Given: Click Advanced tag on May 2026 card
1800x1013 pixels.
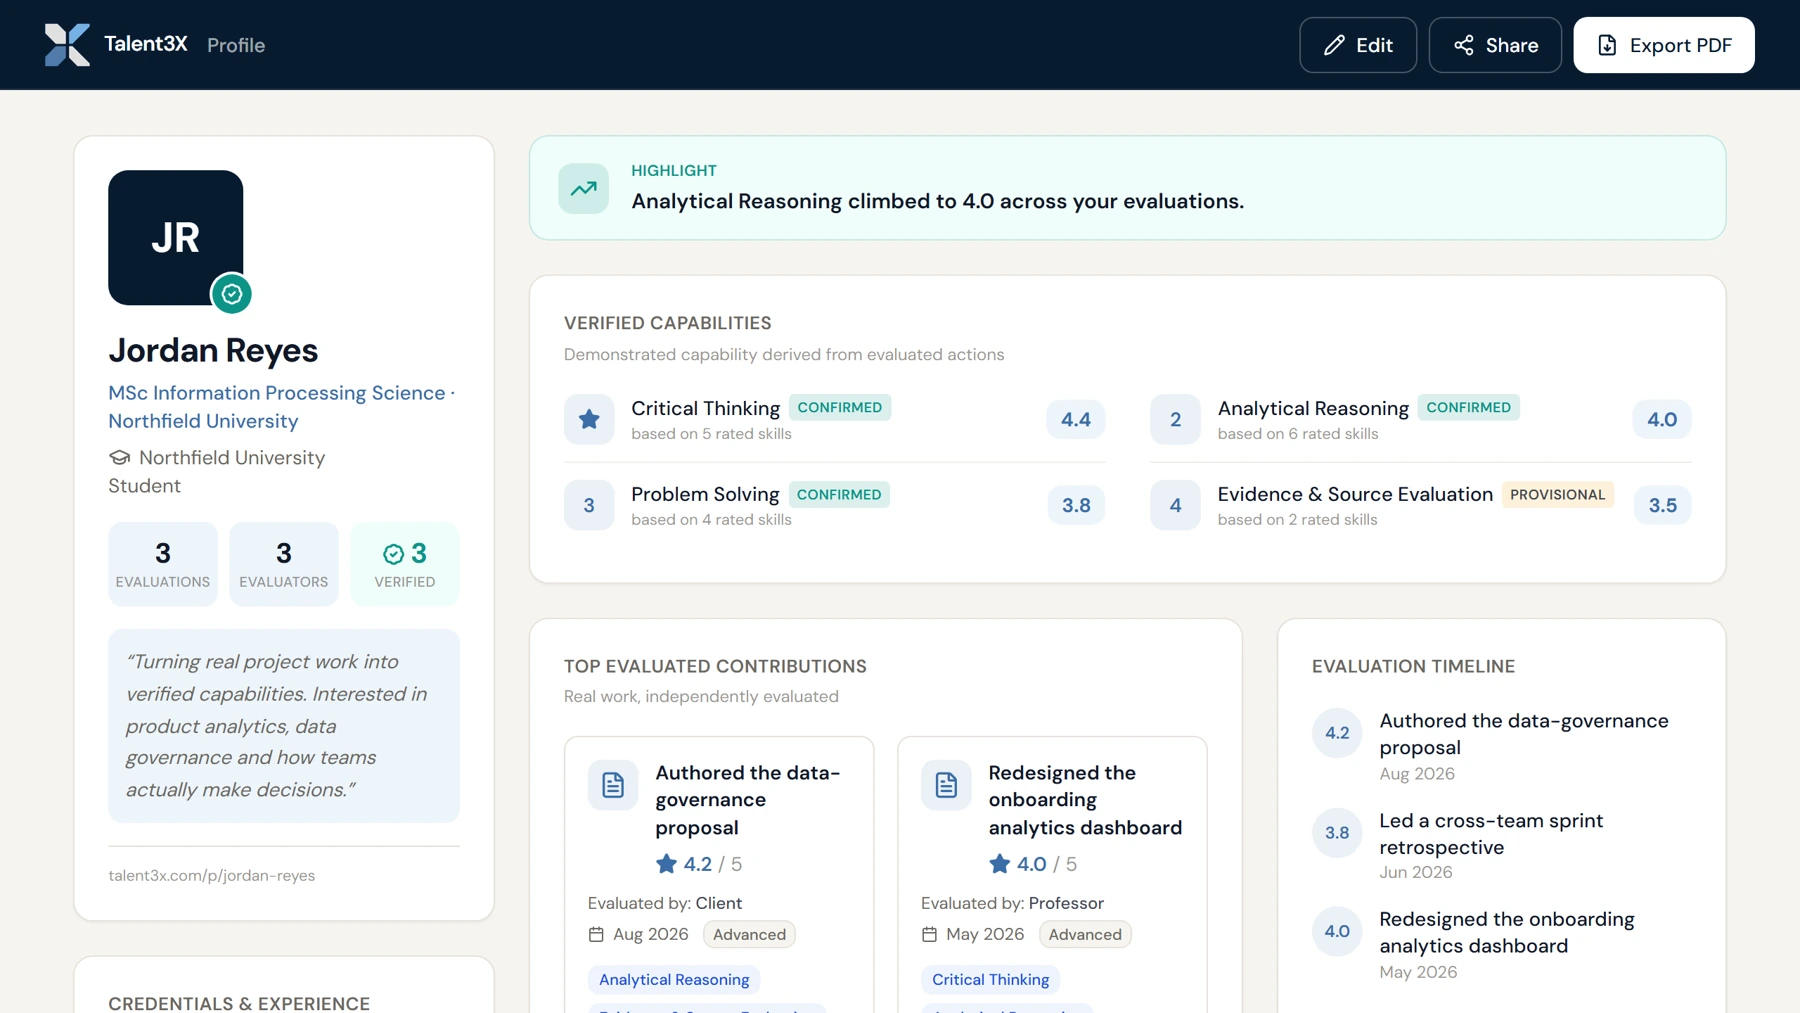Looking at the screenshot, I should coord(1085,935).
